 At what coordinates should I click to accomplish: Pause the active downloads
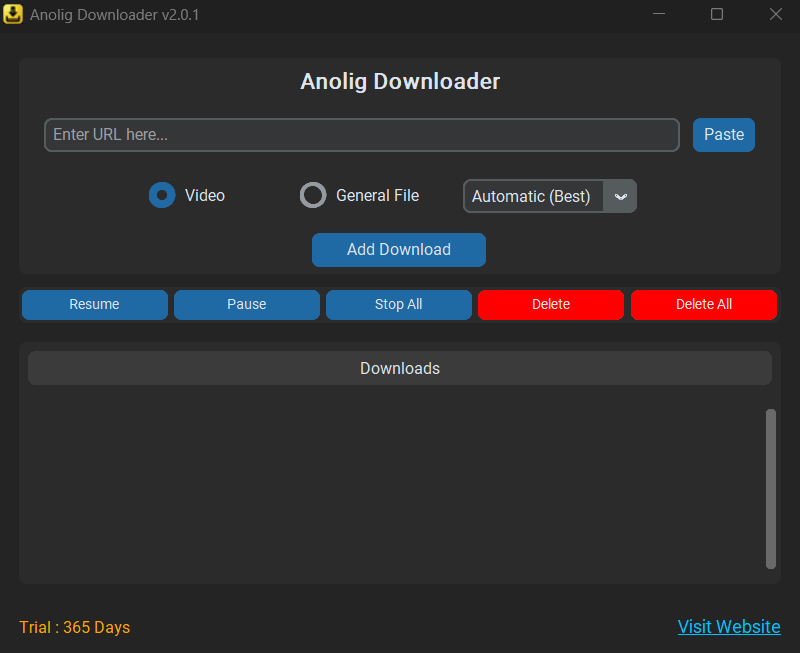click(x=246, y=304)
